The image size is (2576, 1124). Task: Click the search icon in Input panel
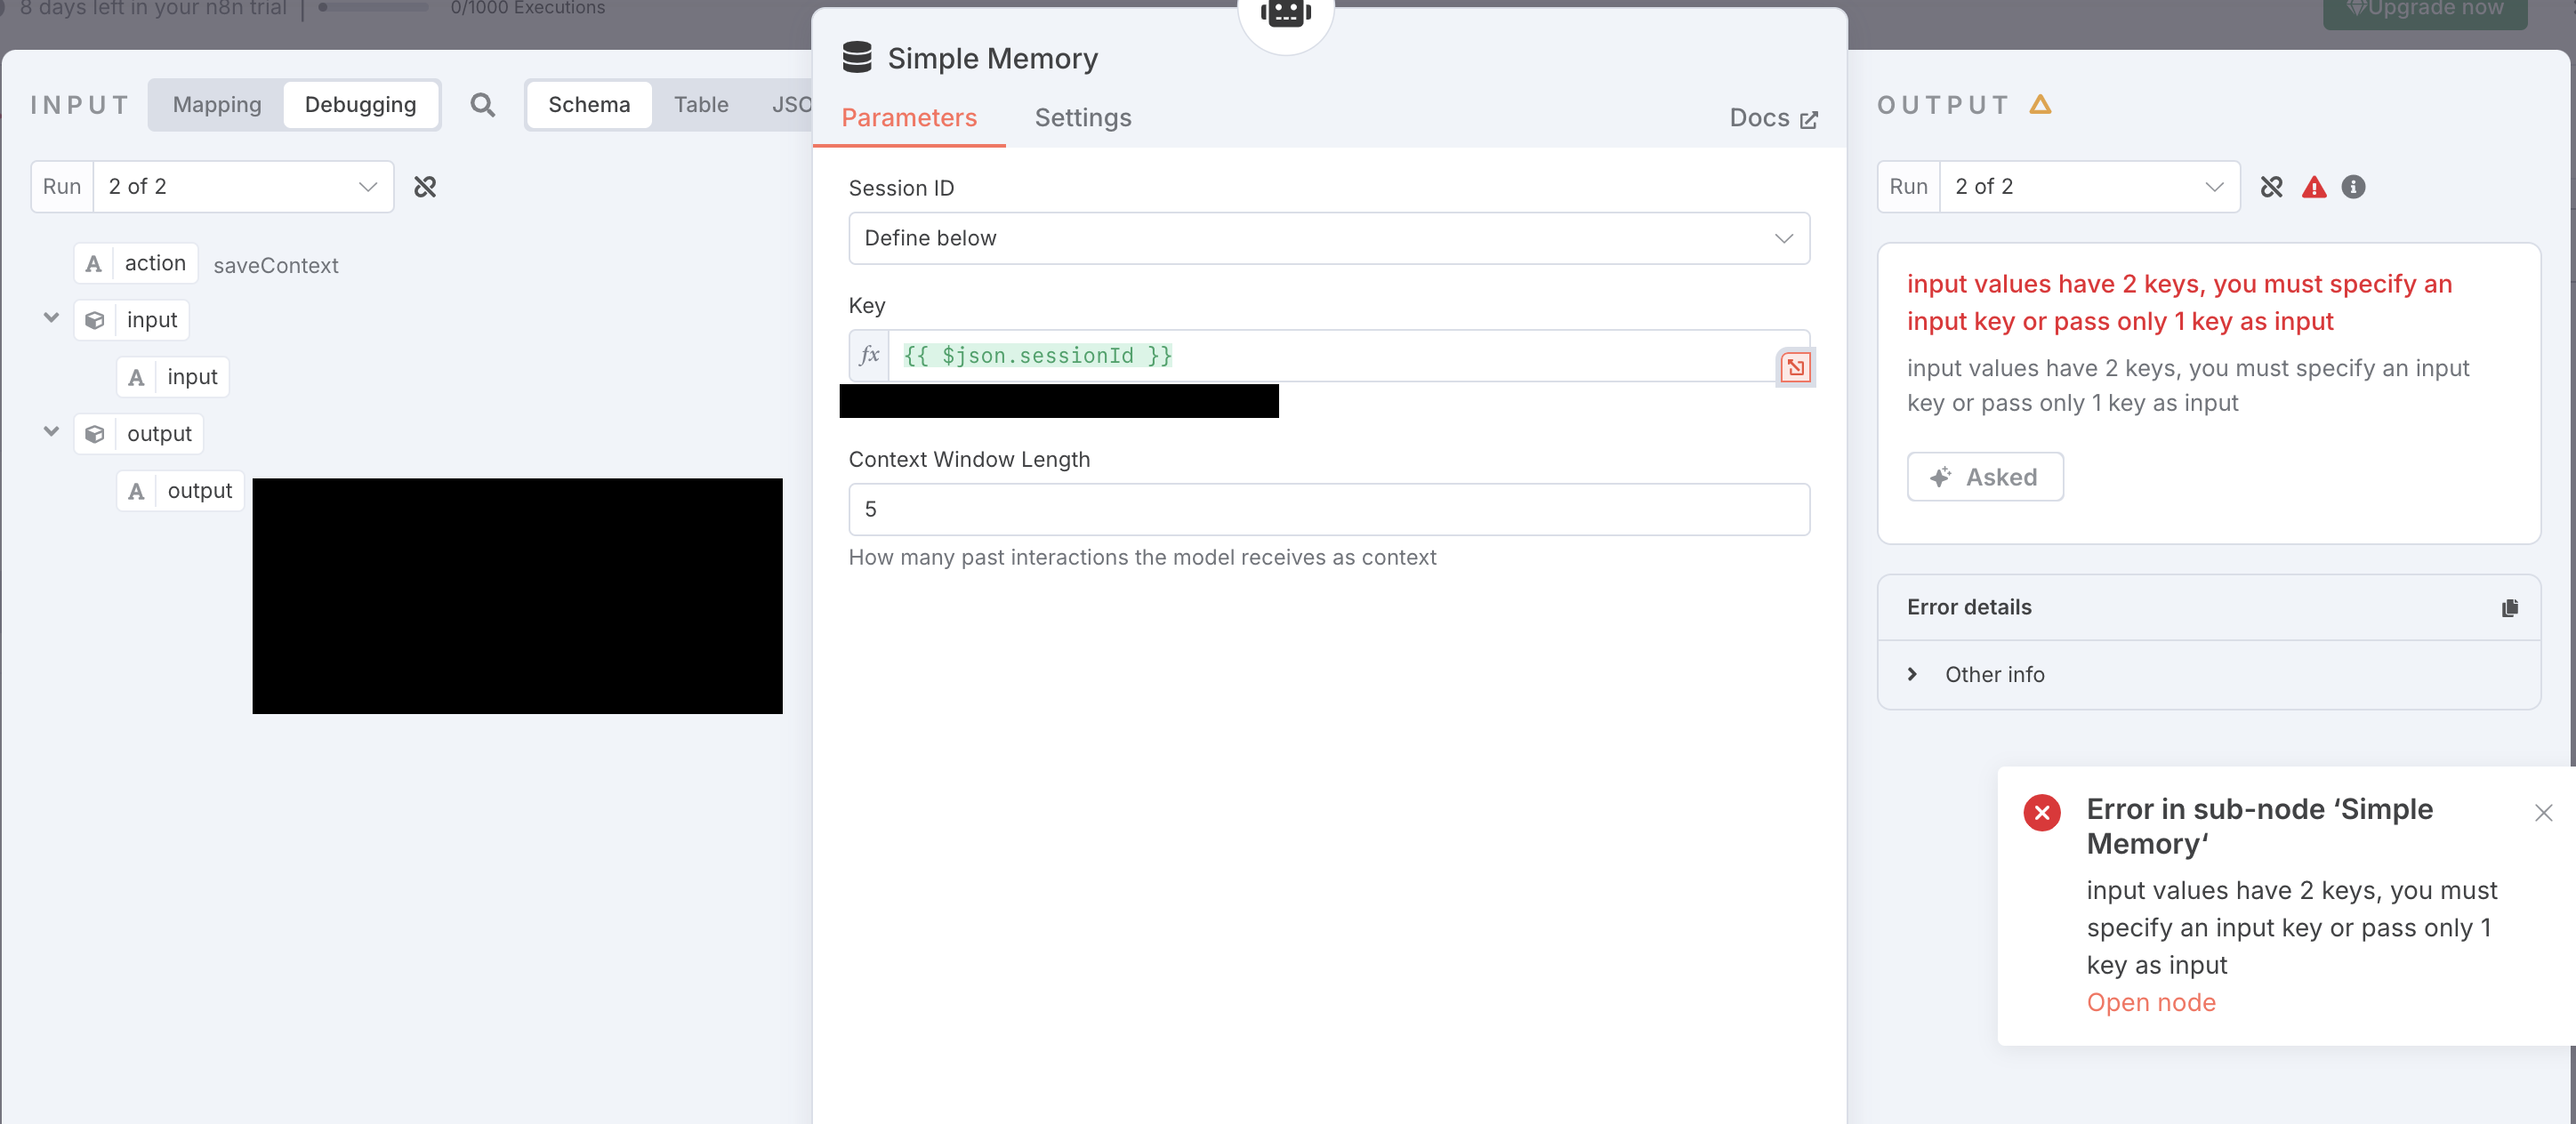coord(482,105)
